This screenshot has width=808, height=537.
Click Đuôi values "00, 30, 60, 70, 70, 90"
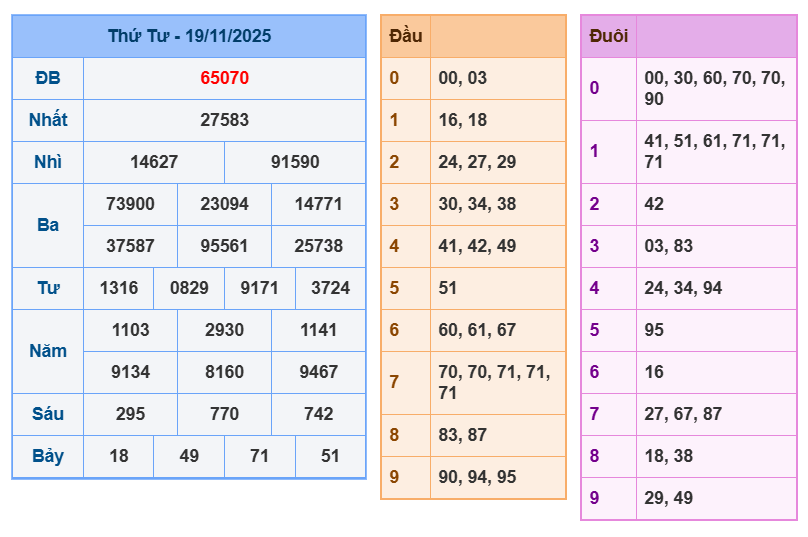coord(714,88)
